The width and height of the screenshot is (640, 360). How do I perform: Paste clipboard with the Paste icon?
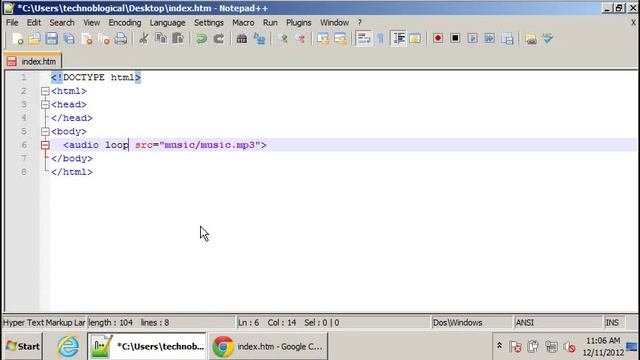click(178, 39)
